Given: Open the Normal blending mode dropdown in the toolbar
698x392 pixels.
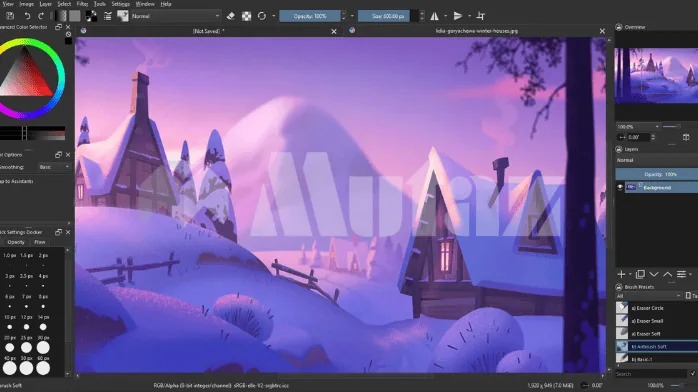Looking at the screenshot, I should click(x=175, y=16).
